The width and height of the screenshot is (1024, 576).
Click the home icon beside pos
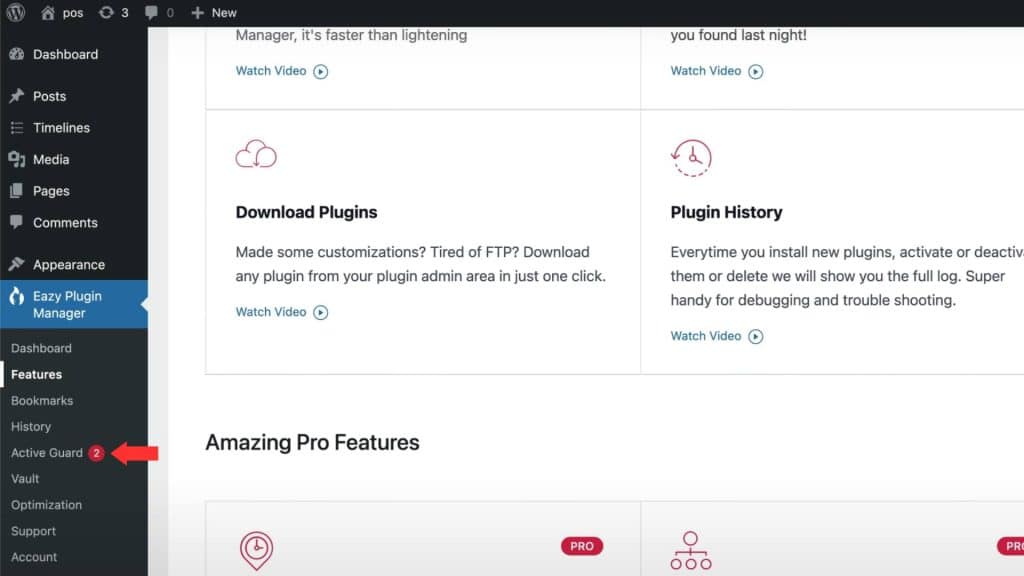pyautogui.click(x=48, y=12)
